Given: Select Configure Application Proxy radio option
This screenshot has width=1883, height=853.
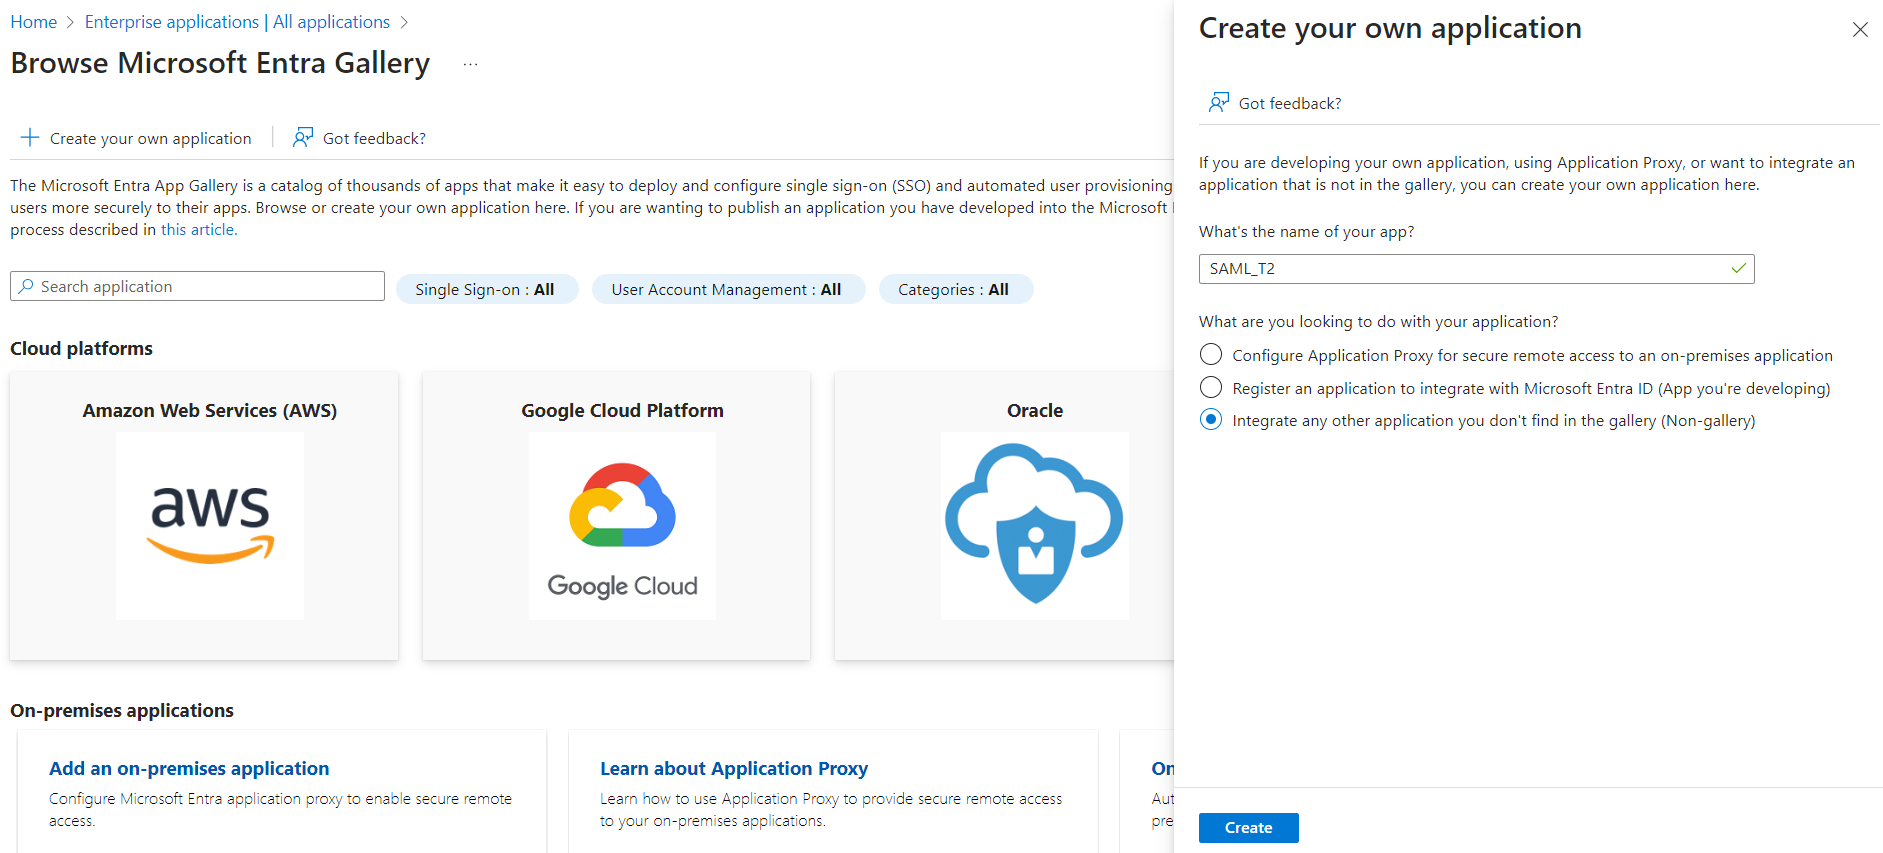Looking at the screenshot, I should point(1211,355).
